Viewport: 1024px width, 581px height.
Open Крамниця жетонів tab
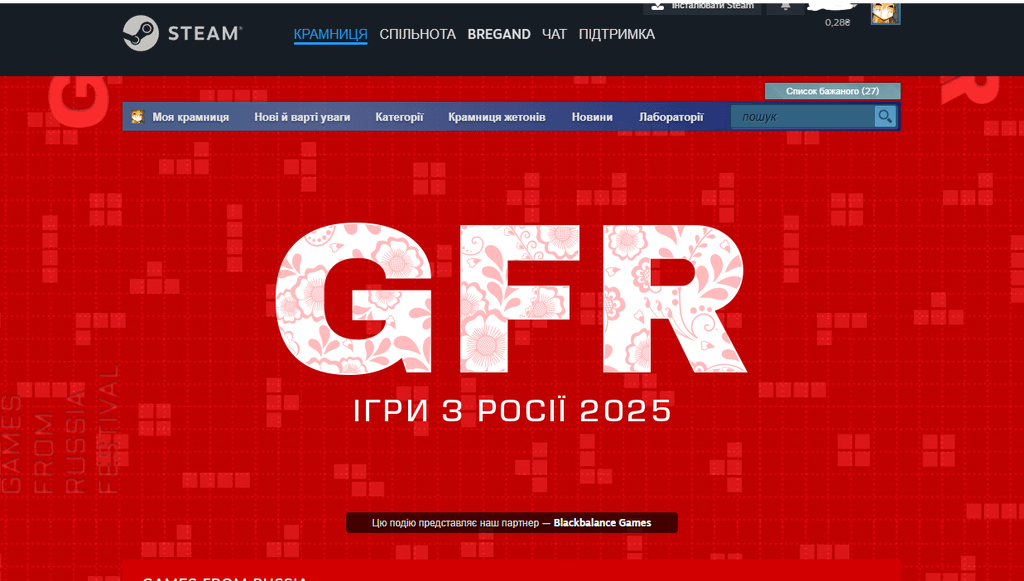click(497, 117)
